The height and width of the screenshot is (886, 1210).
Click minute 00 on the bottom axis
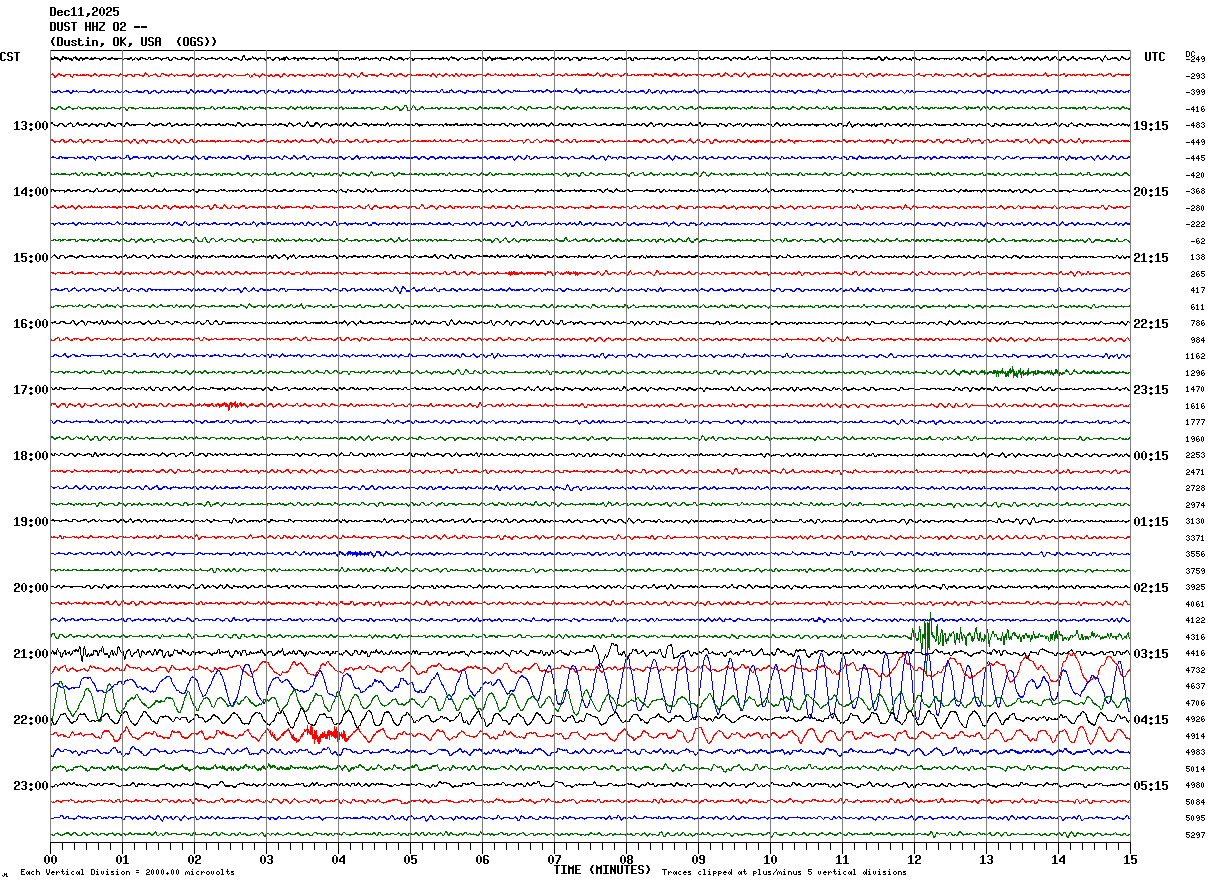pyautogui.click(x=51, y=859)
